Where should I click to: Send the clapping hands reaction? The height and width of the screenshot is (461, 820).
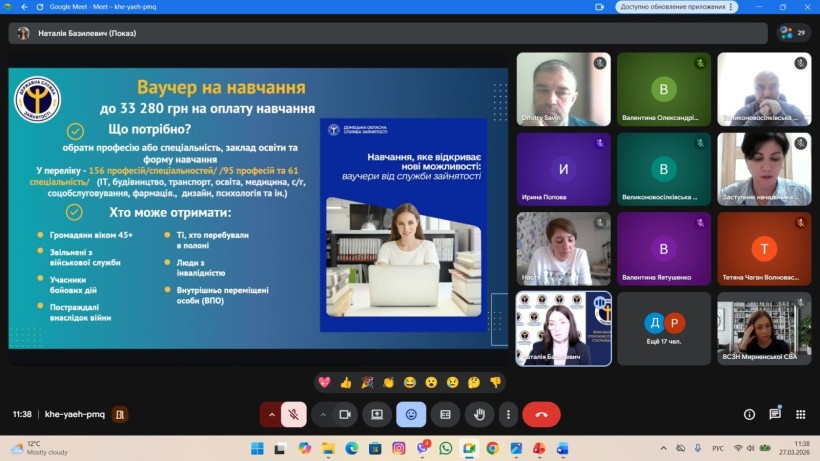[389, 383]
